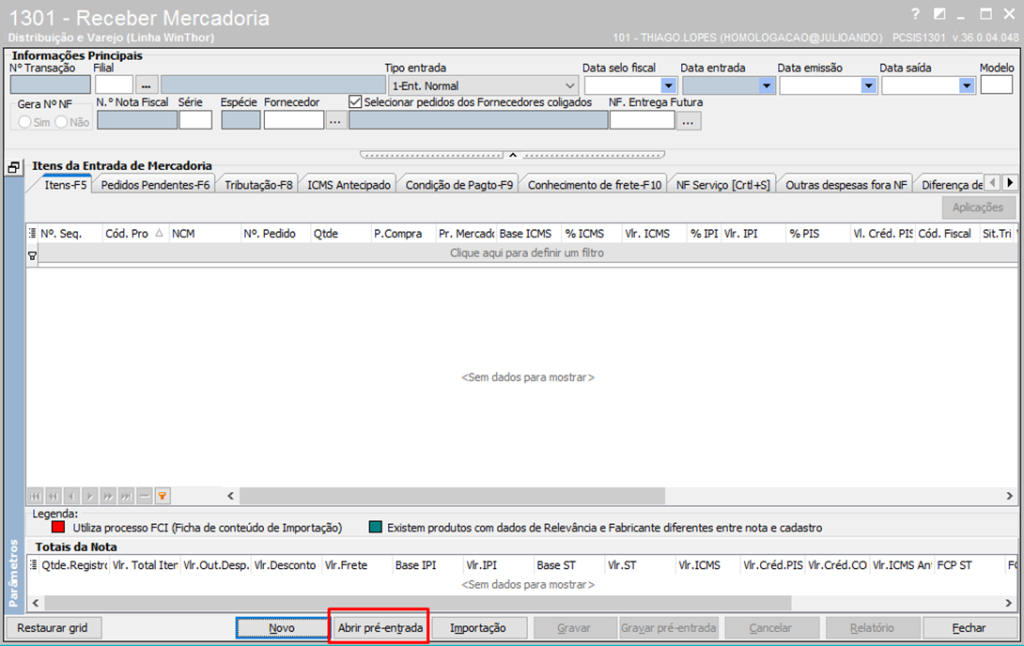Open Data selo fiscal date picker
The height and width of the screenshot is (646, 1024).
[668, 86]
